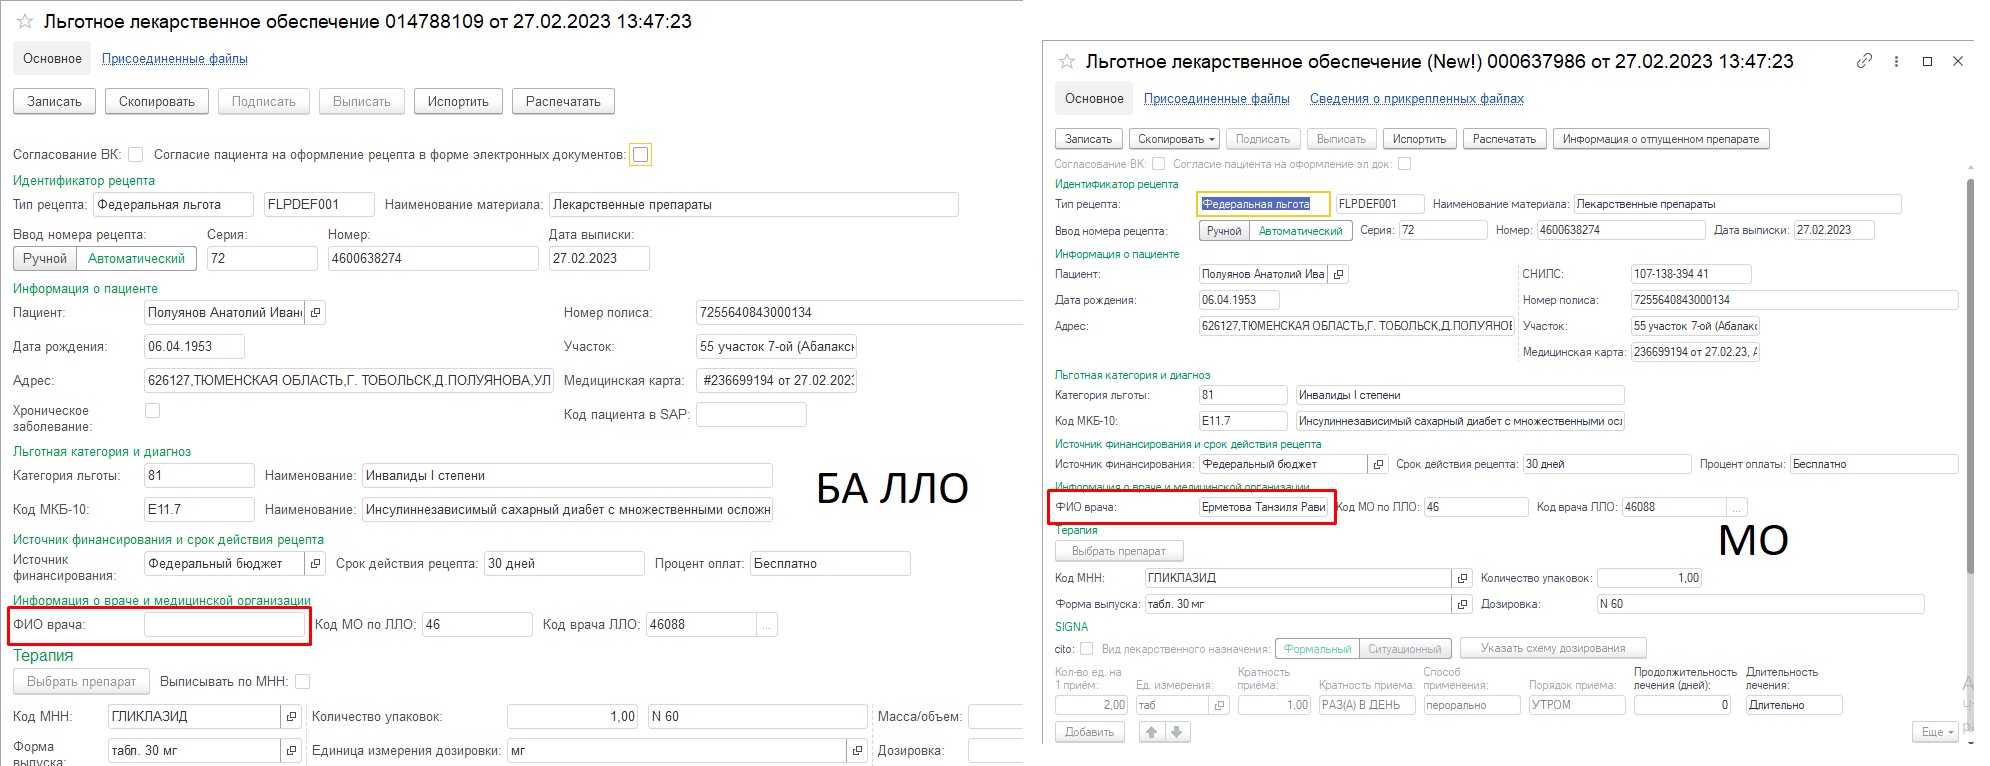Click Распечатать button in МО window
This screenshot has height=766, width=1990.
(1504, 139)
